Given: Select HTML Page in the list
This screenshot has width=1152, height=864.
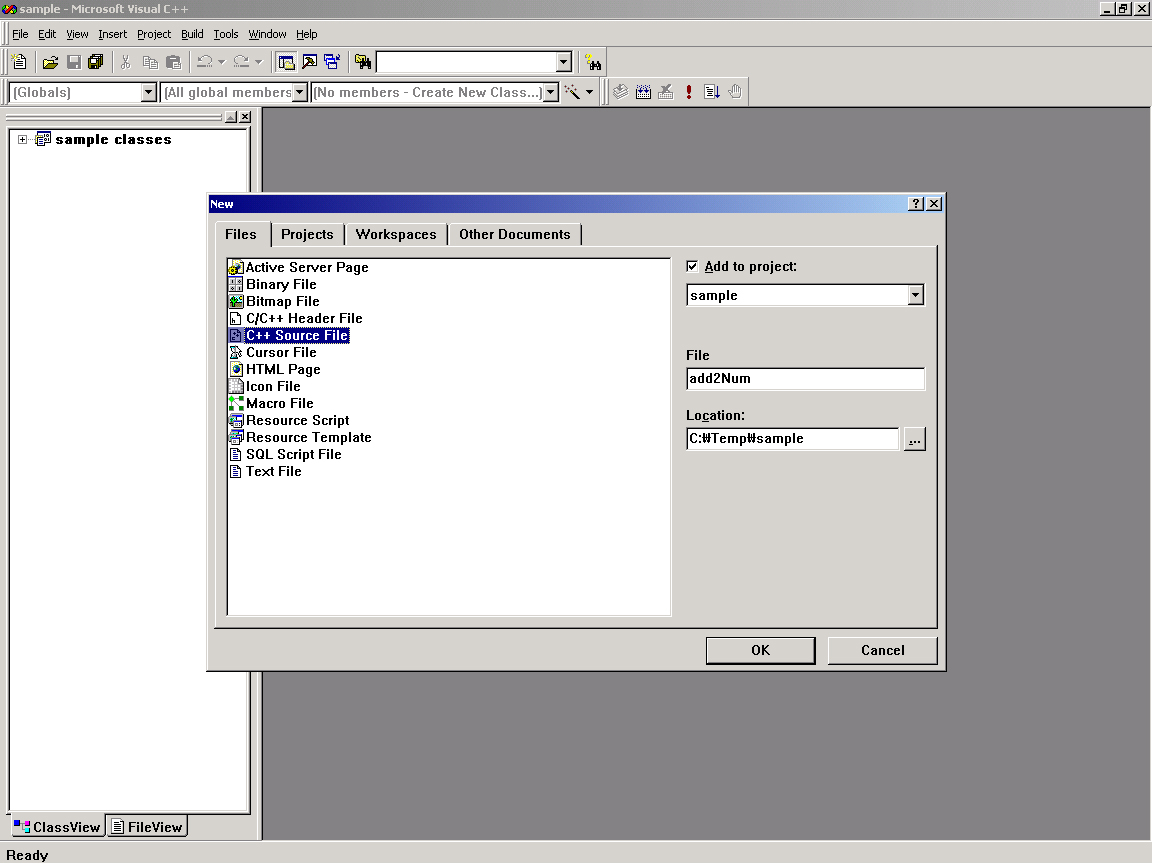Looking at the screenshot, I should pyautogui.click(x=275, y=370).
